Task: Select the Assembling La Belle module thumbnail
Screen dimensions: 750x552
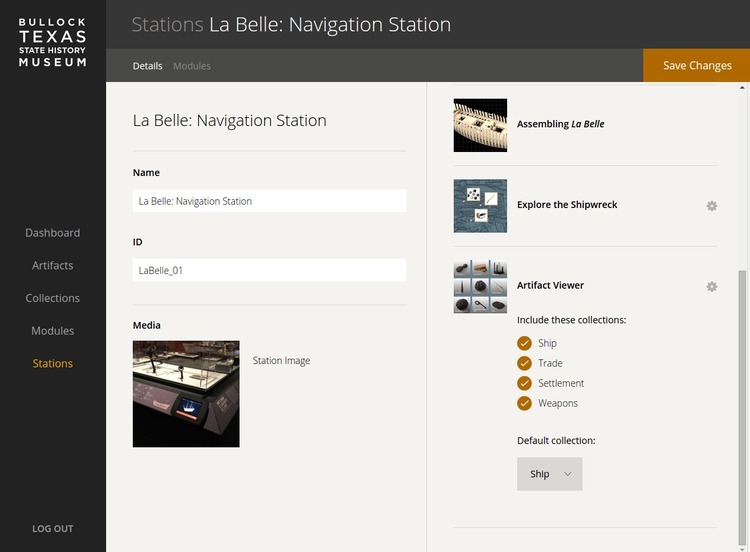Action: 480,125
